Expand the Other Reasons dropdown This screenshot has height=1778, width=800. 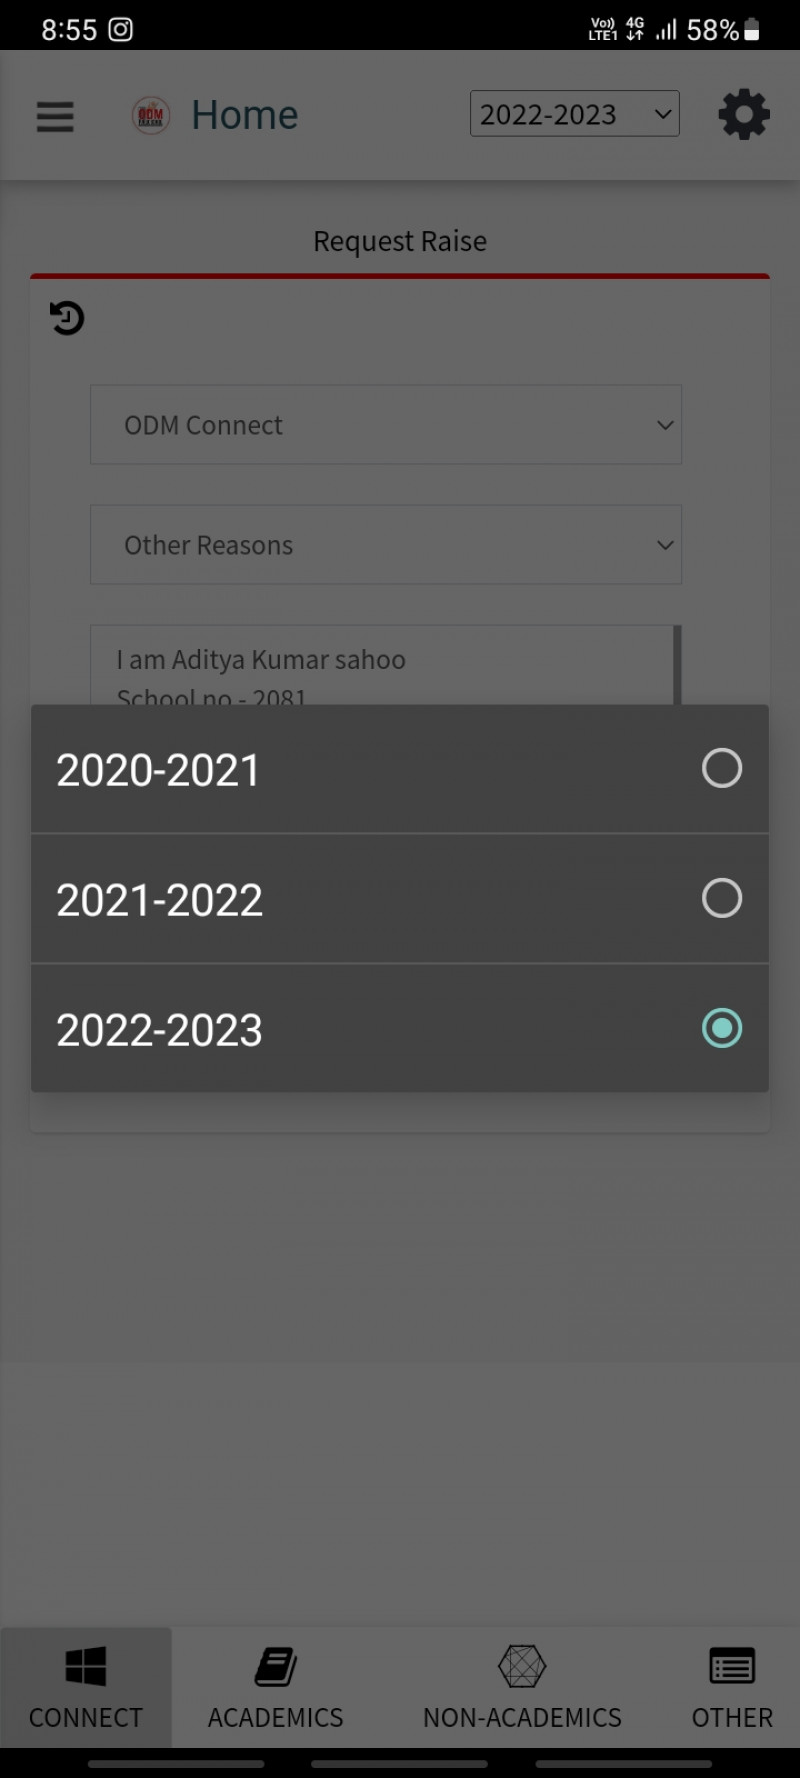386,545
